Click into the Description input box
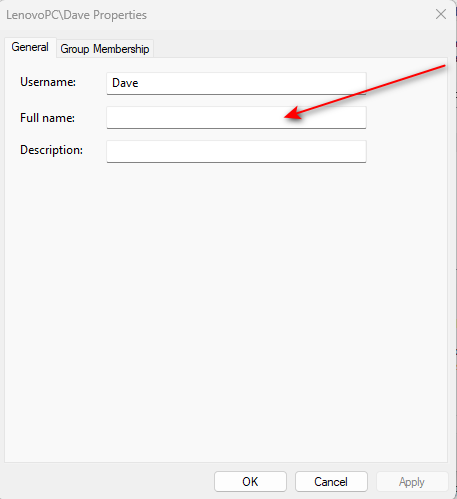The height and width of the screenshot is (499, 457). tap(236, 152)
